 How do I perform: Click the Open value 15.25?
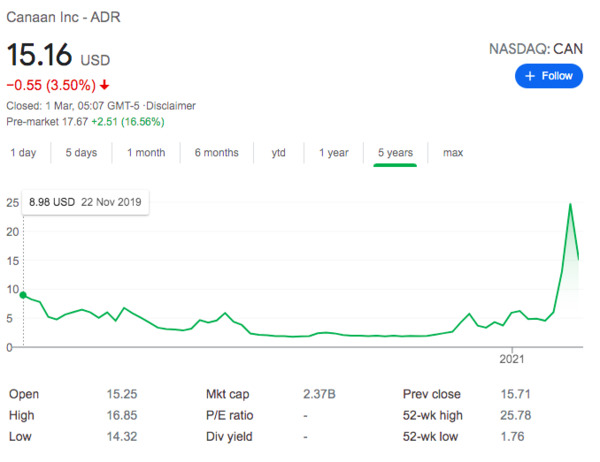(x=122, y=394)
